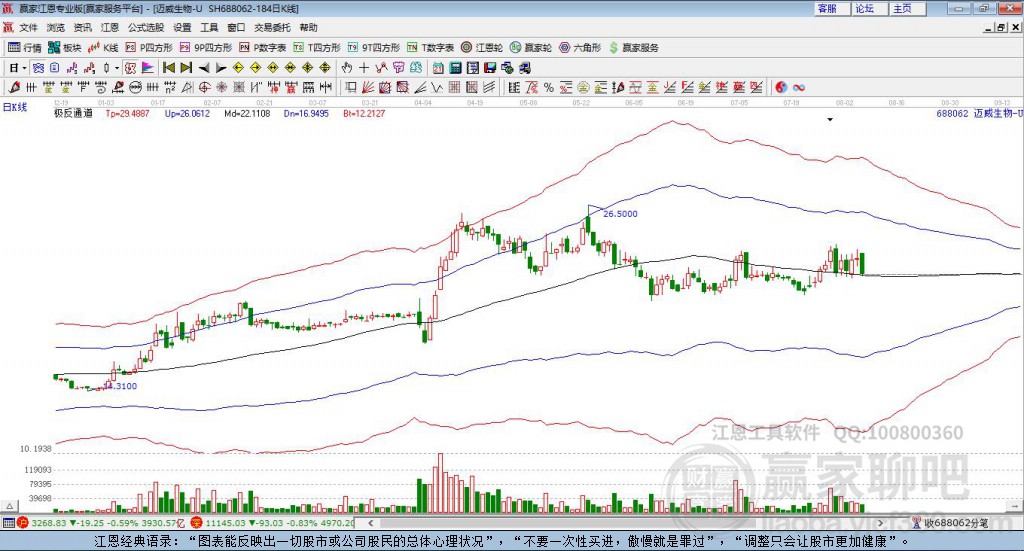Open the calendar icon in toolbar
This screenshot has height=551, width=1024.
coord(438,67)
